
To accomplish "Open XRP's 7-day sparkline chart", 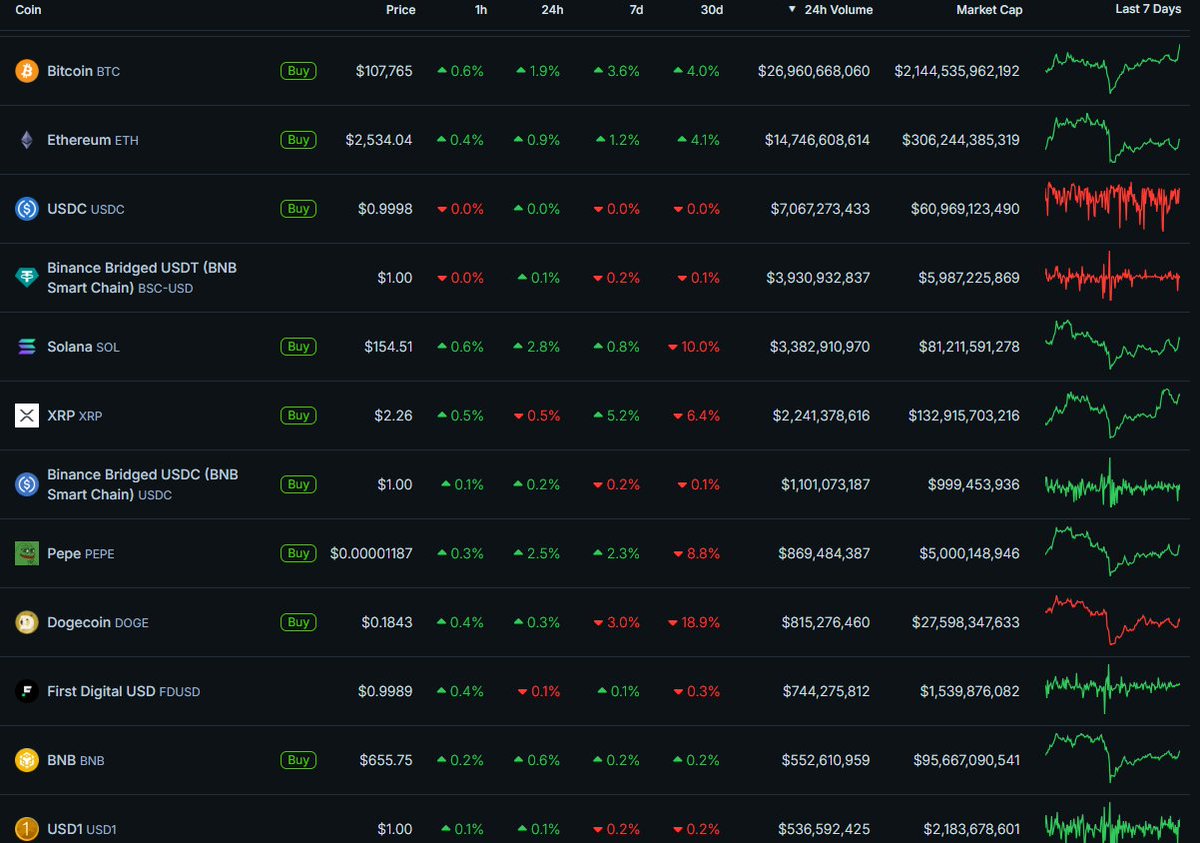I will tap(1113, 413).
